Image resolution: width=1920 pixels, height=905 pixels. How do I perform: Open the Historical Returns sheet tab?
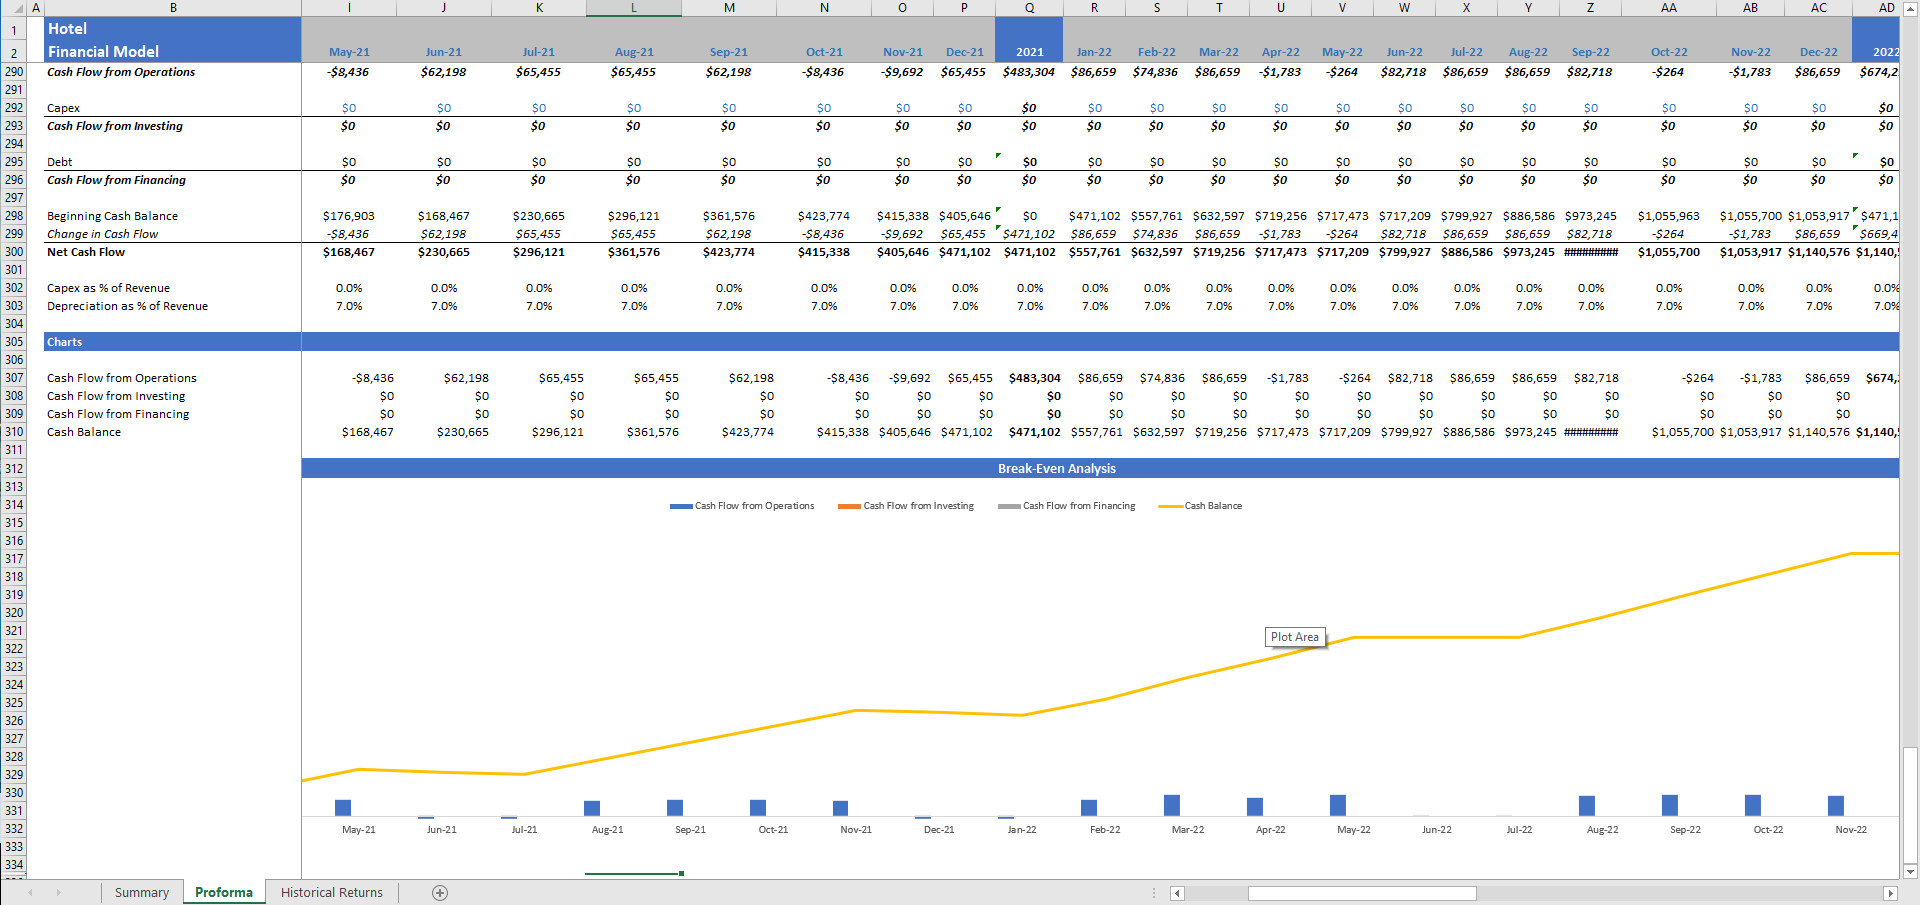click(332, 892)
